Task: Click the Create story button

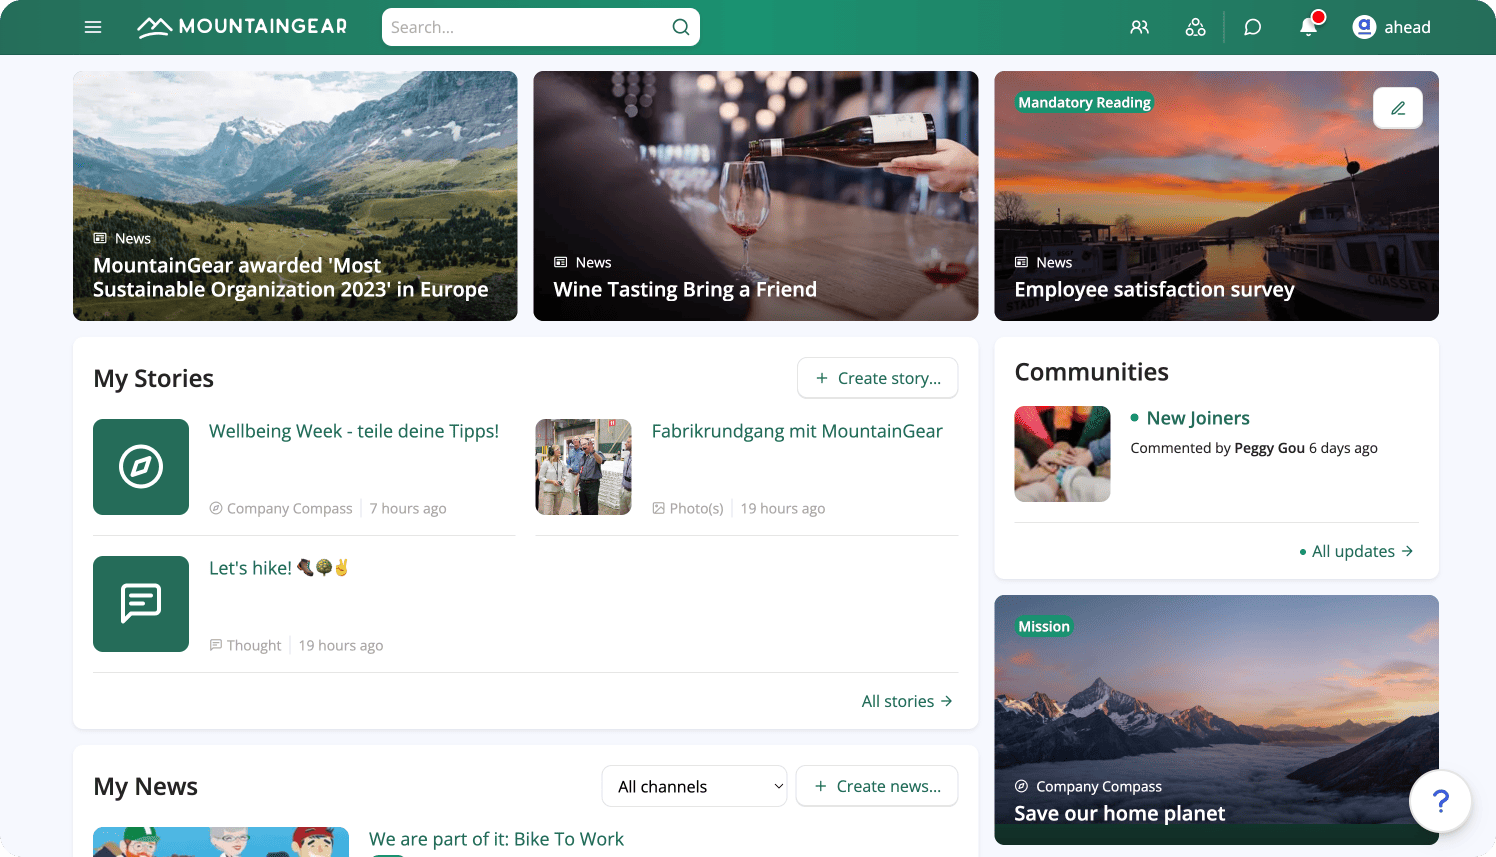Action: click(877, 378)
